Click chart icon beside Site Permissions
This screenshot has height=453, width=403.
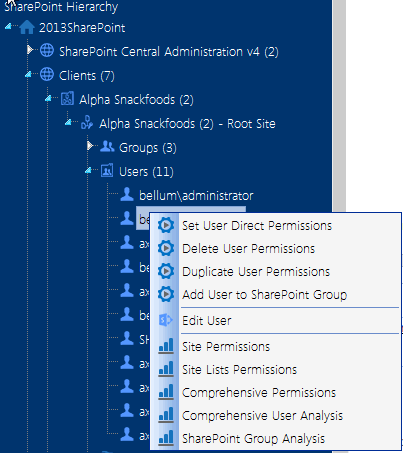coord(166,346)
